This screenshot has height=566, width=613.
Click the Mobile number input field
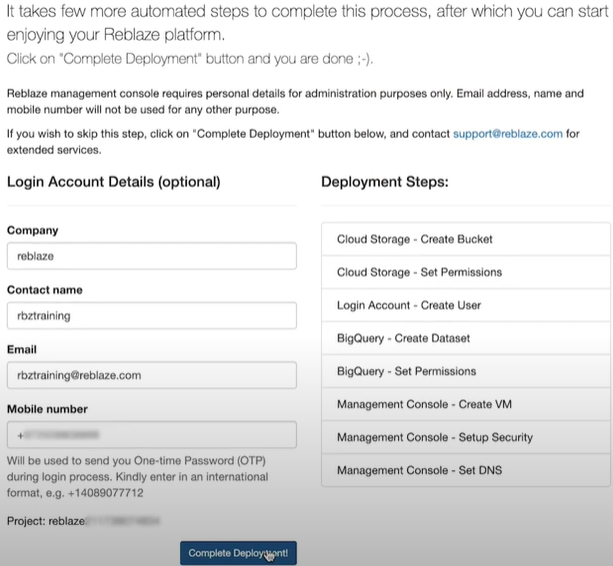point(151,435)
